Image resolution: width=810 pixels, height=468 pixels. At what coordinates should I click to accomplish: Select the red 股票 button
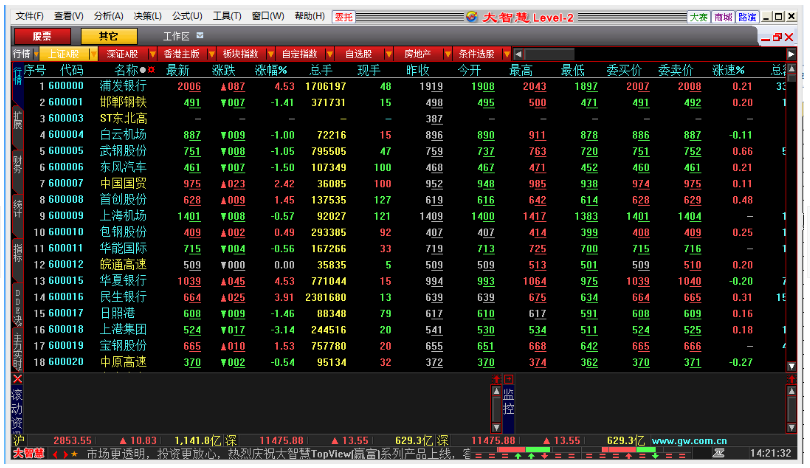click(42, 36)
